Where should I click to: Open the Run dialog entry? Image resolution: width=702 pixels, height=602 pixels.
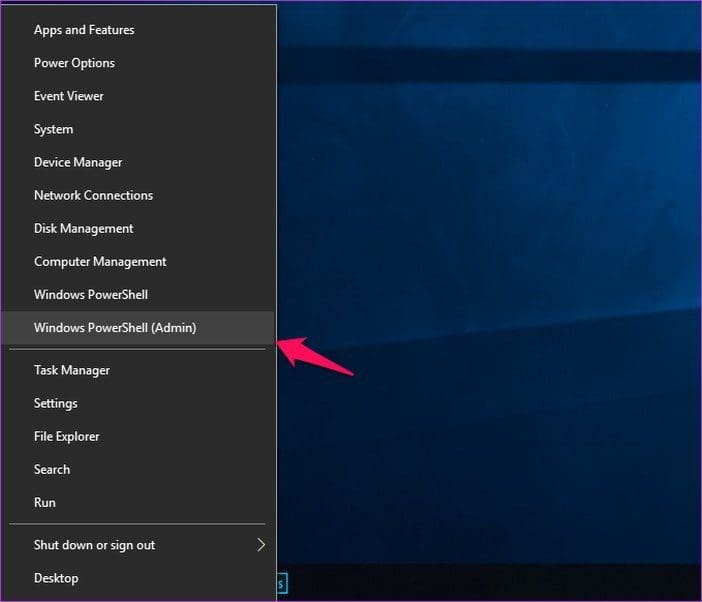(x=138, y=503)
